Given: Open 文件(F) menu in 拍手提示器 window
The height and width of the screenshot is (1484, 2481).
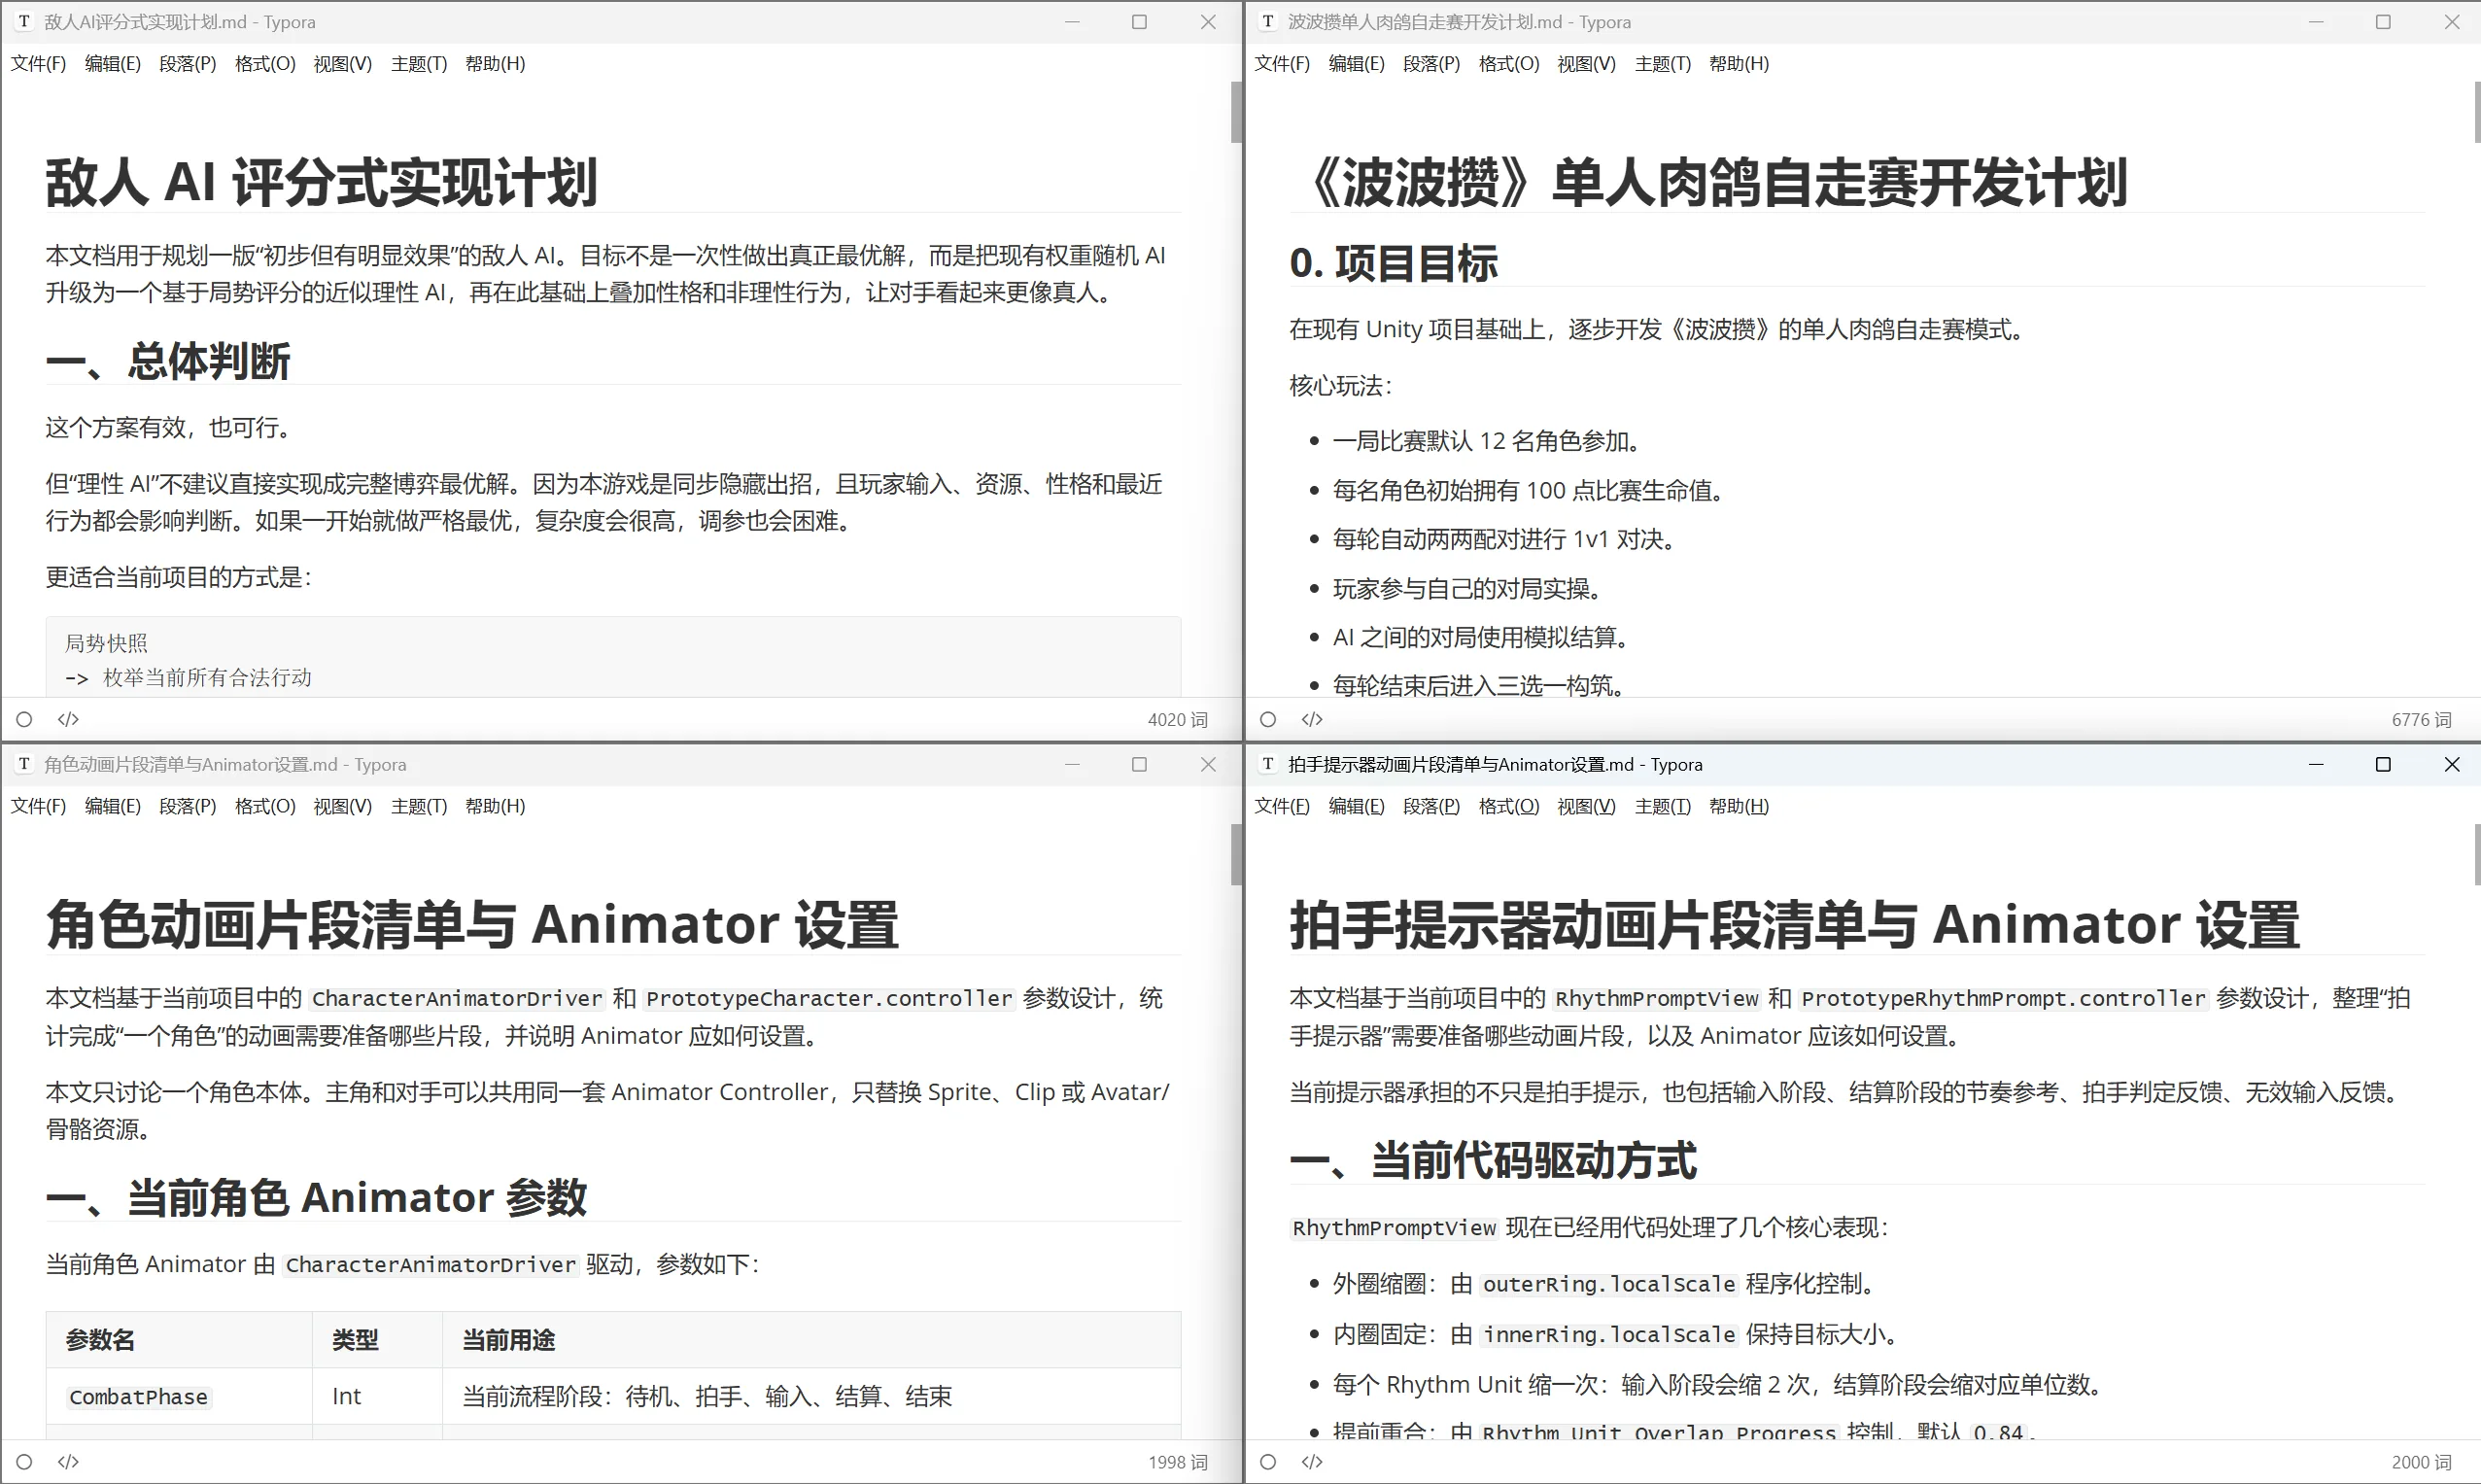Looking at the screenshot, I should [x=1282, y=806].
